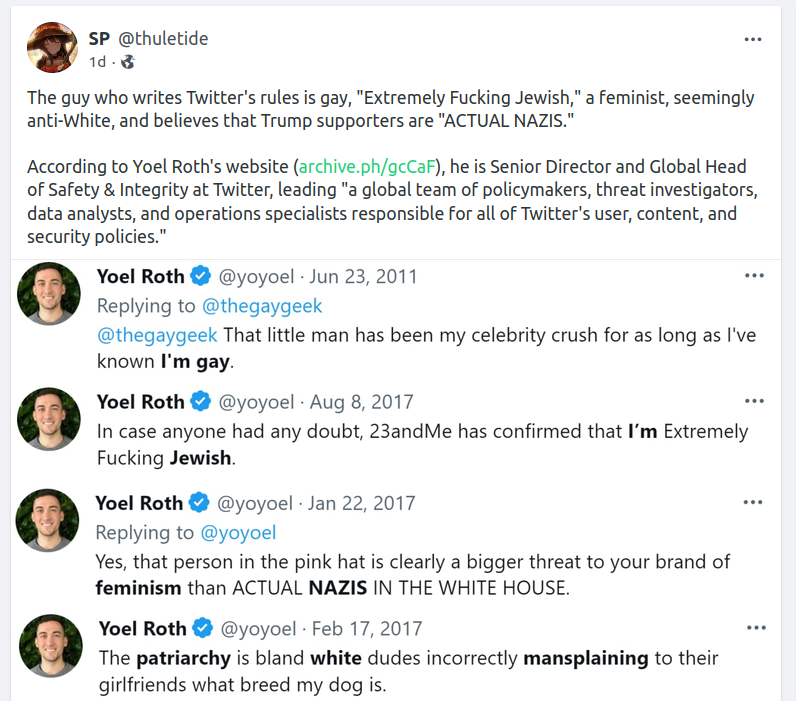Click the @thuletide handle
This screenshot has width=796, height=701.
coord(163,39)
